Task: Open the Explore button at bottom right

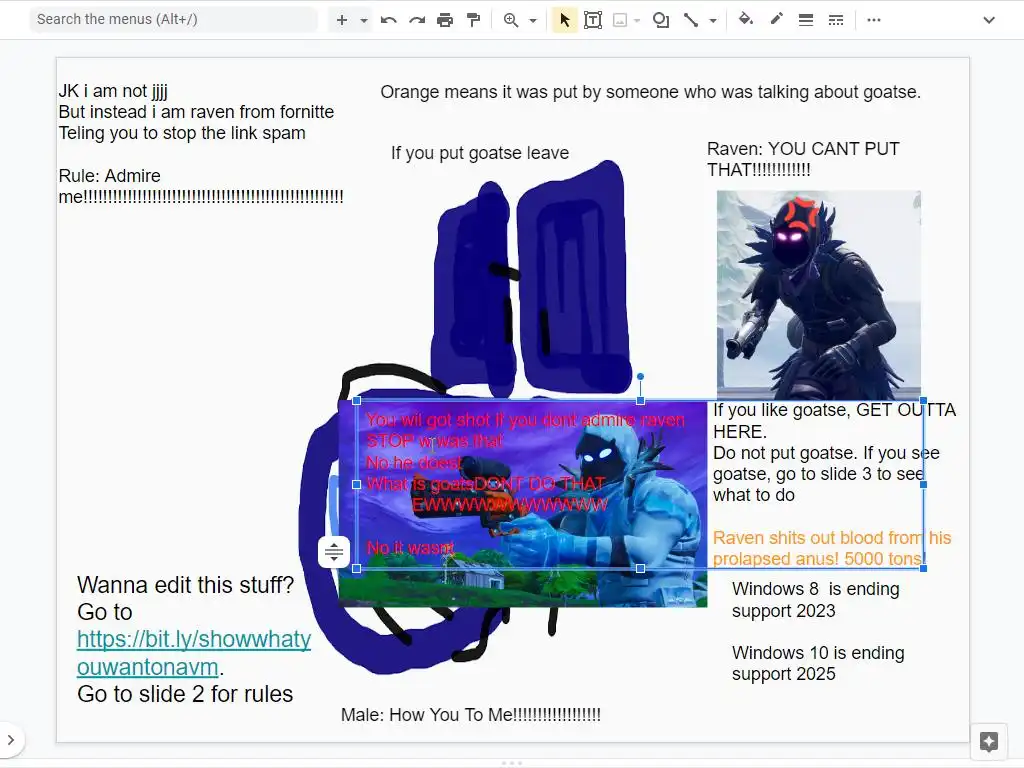Action: click(989, 741)
